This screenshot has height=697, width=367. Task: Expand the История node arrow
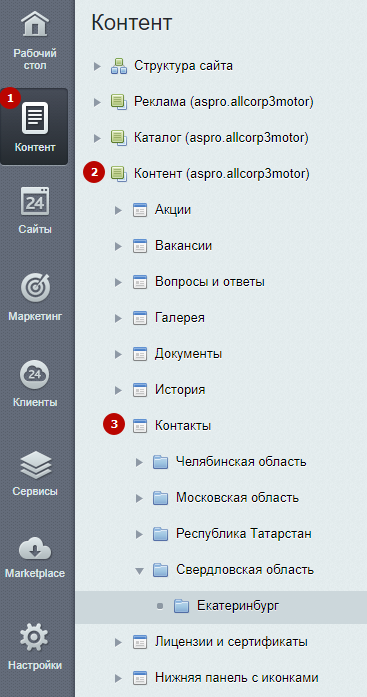(118, 391)
